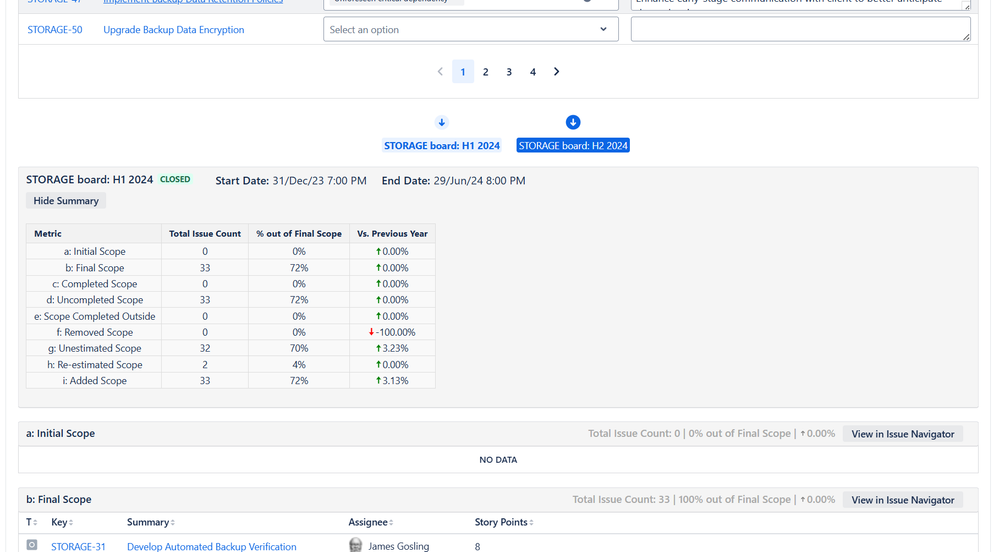Select page 2 in pagination
This screenshot has width=999, height=552.
pyautogui.click(x=485, y=72)
